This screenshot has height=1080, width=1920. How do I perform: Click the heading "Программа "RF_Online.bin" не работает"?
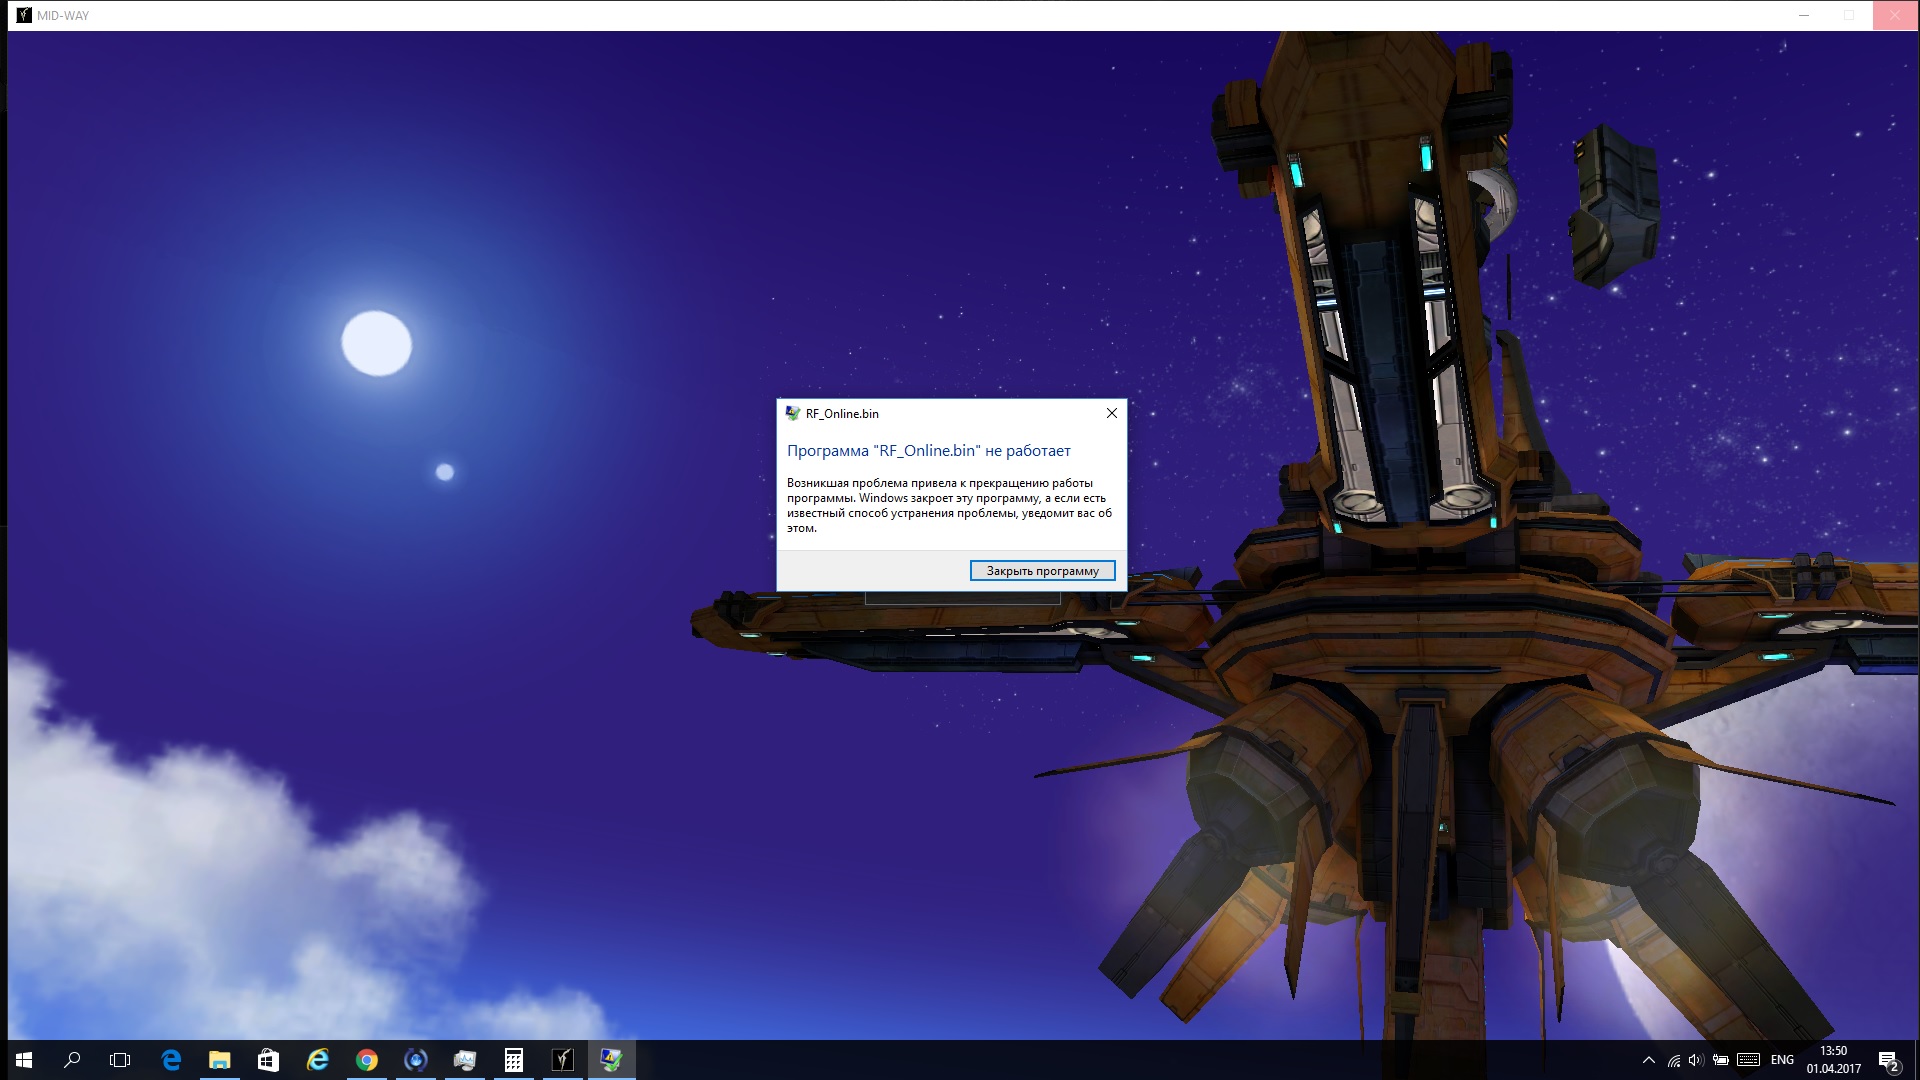coord(929,451)
